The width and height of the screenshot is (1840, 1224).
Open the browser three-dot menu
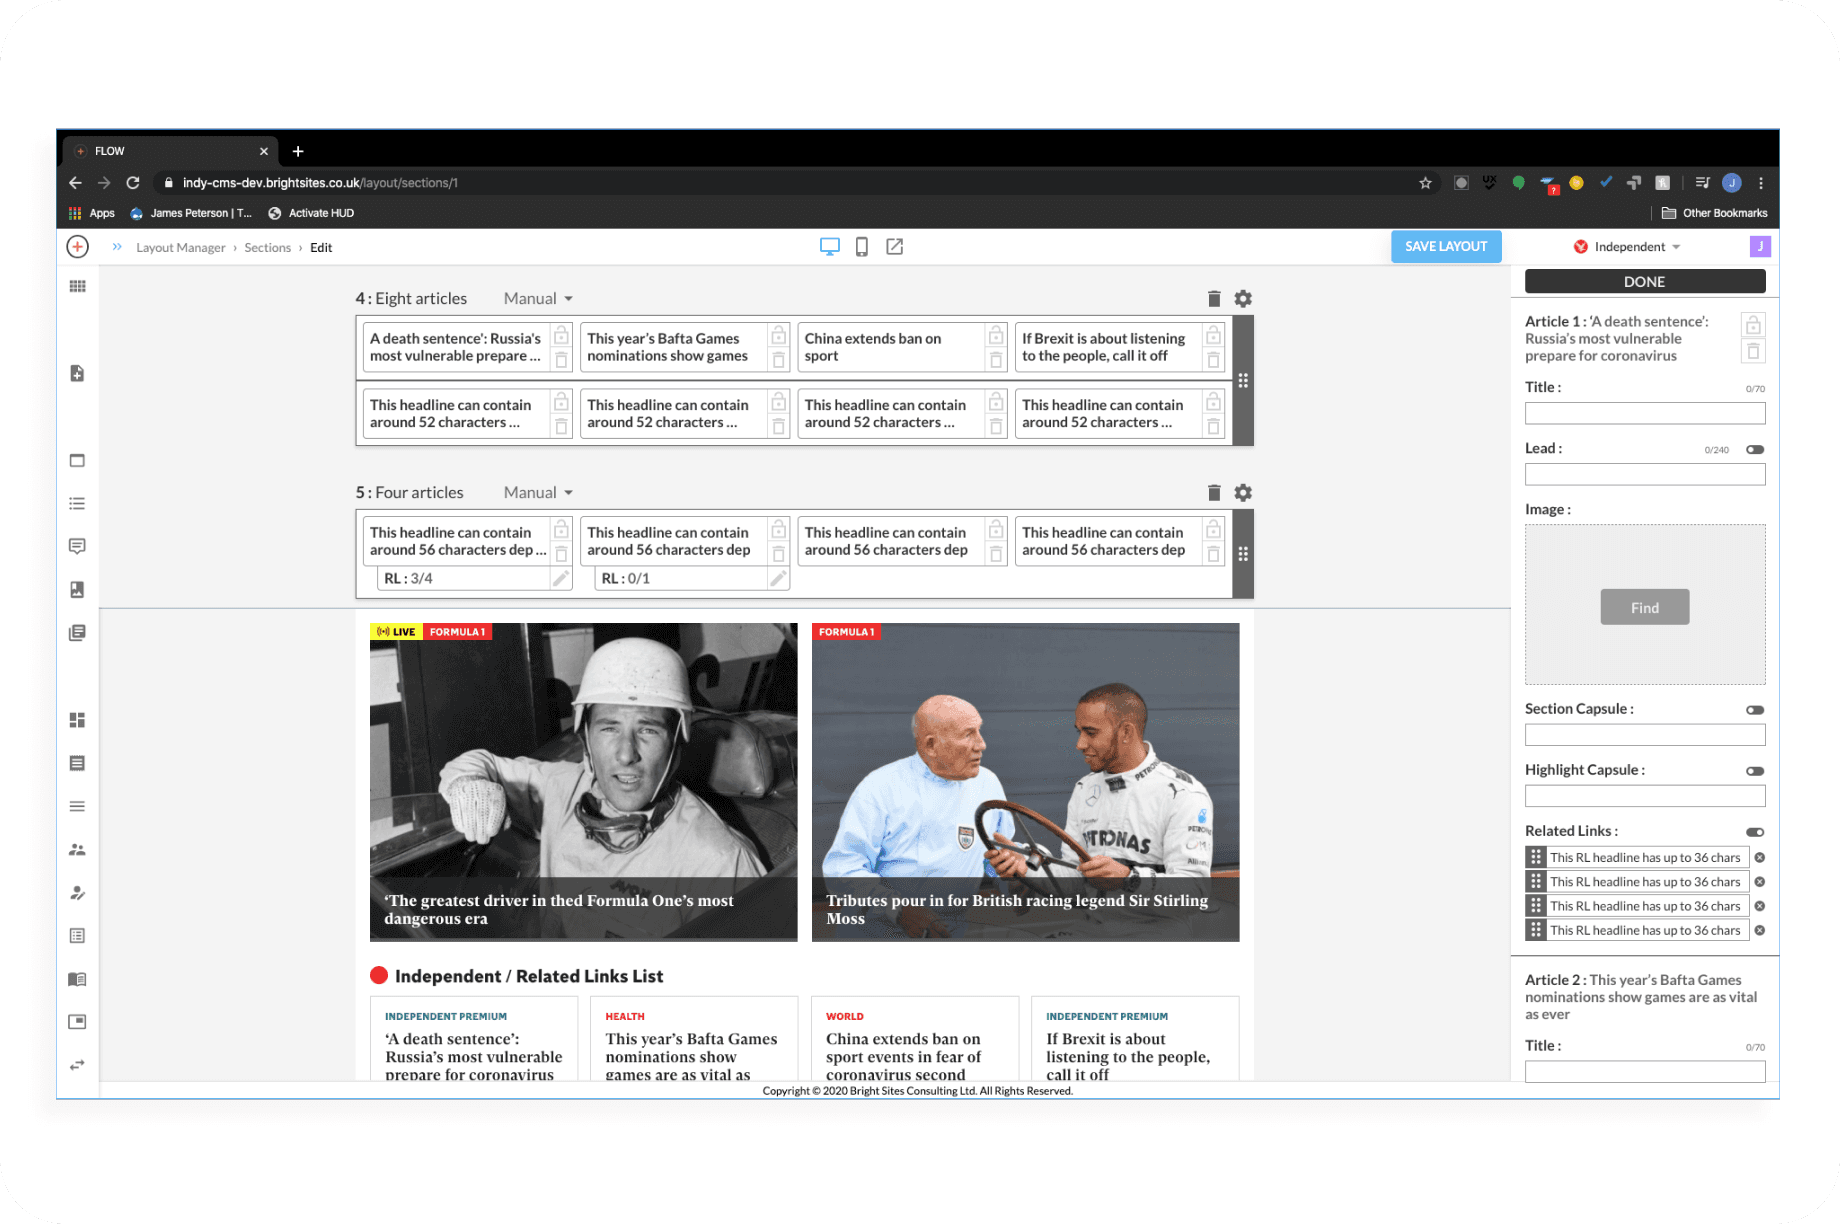[x=1761, y=183]
